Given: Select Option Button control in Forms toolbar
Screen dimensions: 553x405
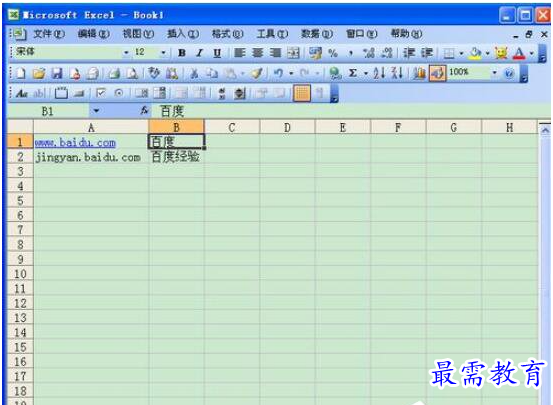Looking at the screenshot, I should [x=119, y=93].
